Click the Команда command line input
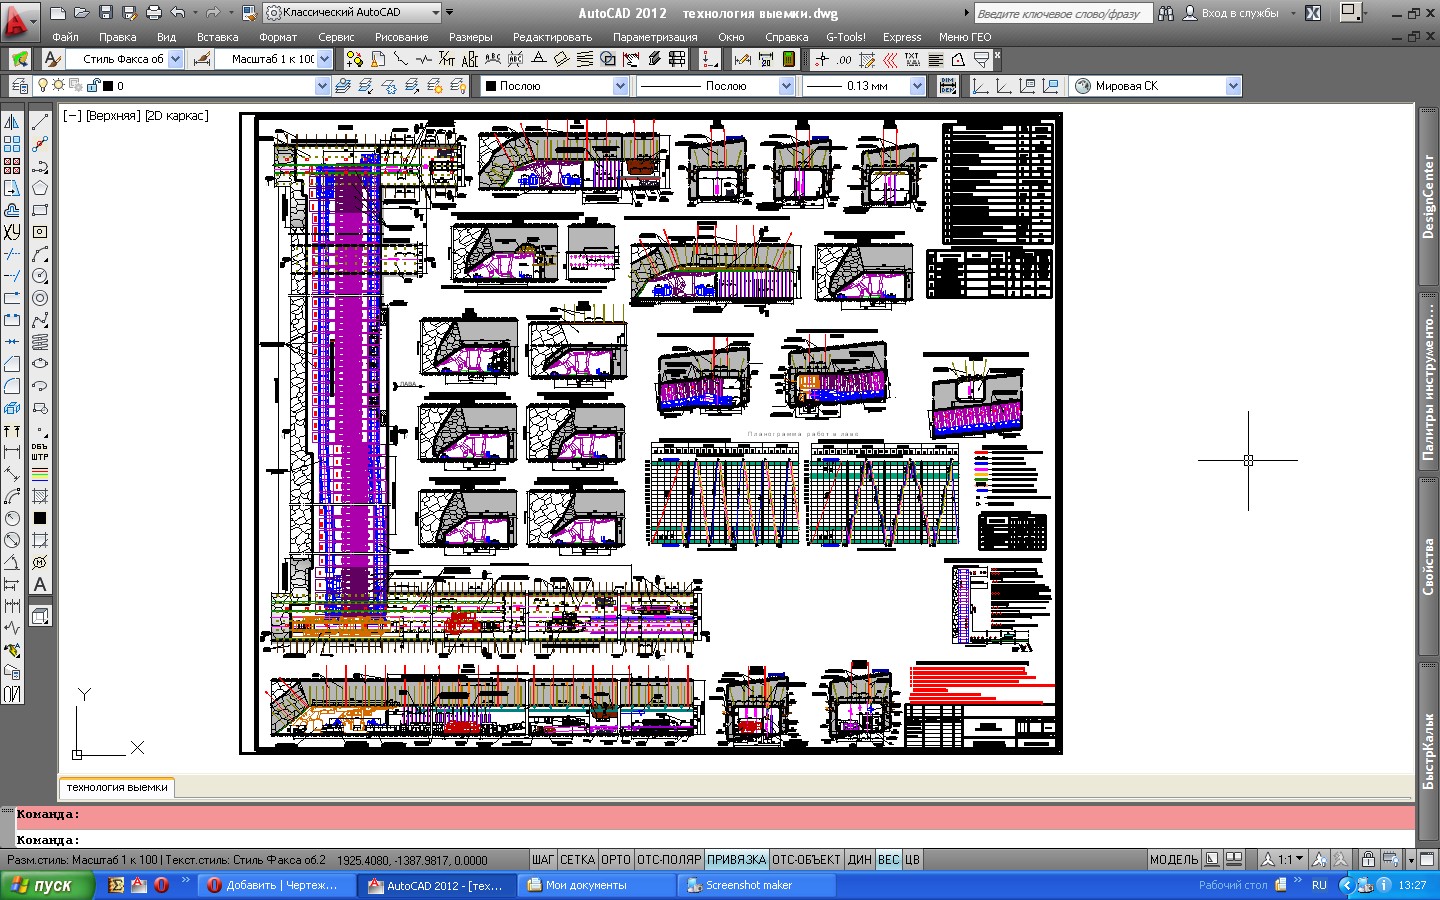Image resolution: width=1440 pixels, height=900 pixels. [714, 840]
